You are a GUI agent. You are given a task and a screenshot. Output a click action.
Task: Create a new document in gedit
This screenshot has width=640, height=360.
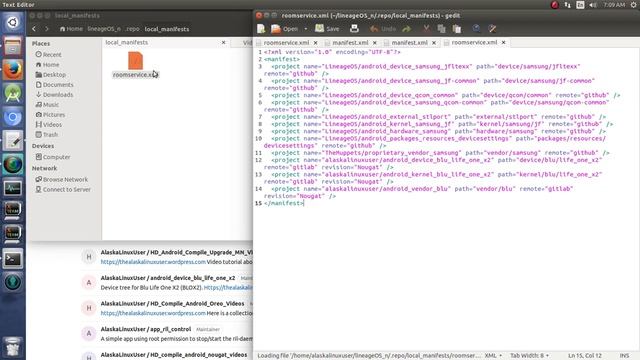click(x=261, y=29)
